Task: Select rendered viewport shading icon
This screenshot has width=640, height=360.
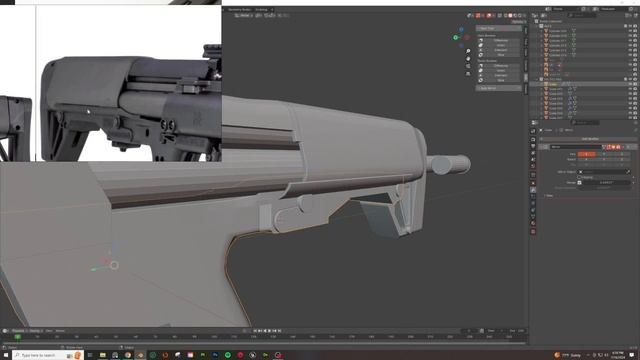Action: coord(520,16)
